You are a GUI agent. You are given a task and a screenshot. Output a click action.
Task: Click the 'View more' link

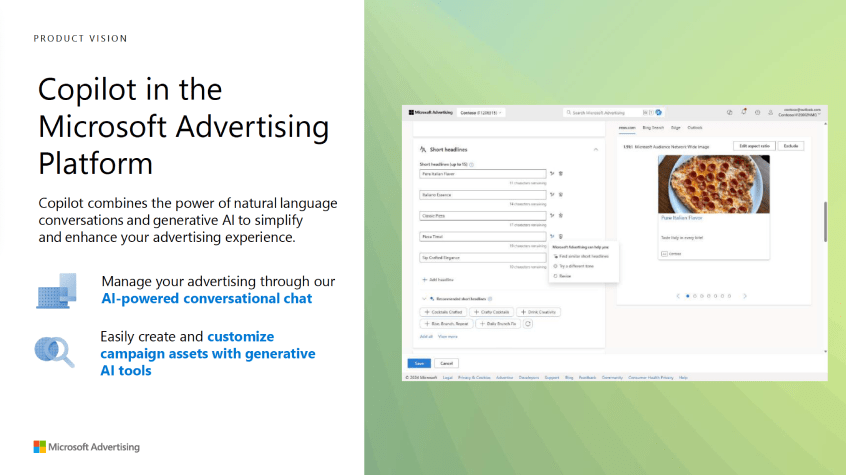pyautogui.click(x=448, y=336)
